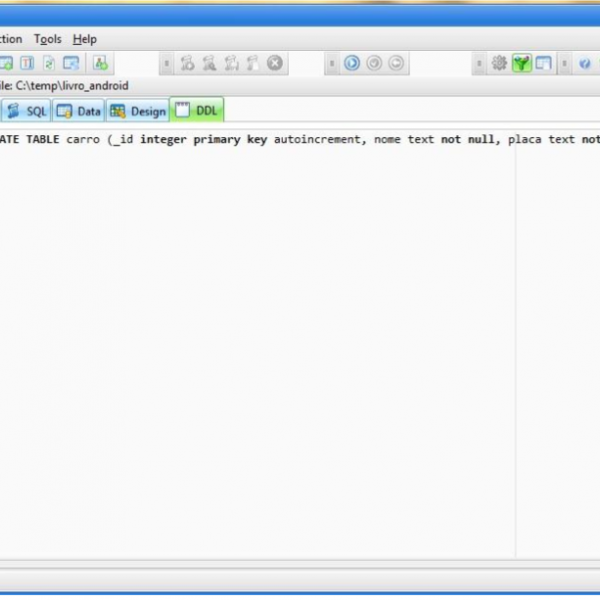600x600 pixels.
Task: Toggle the green highlighted filter icon
Action: (521, 63)
